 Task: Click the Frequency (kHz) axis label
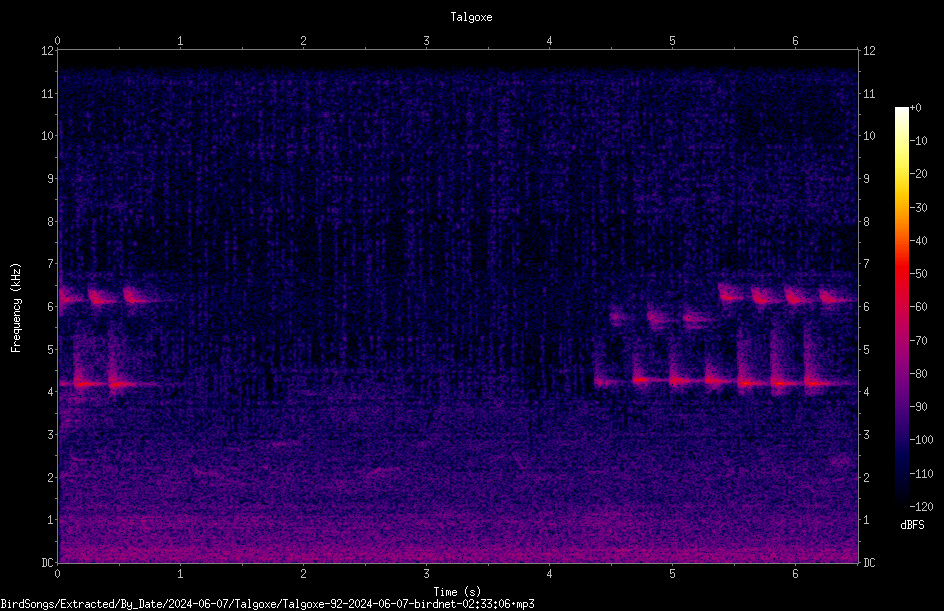click(x=16, y=308)
